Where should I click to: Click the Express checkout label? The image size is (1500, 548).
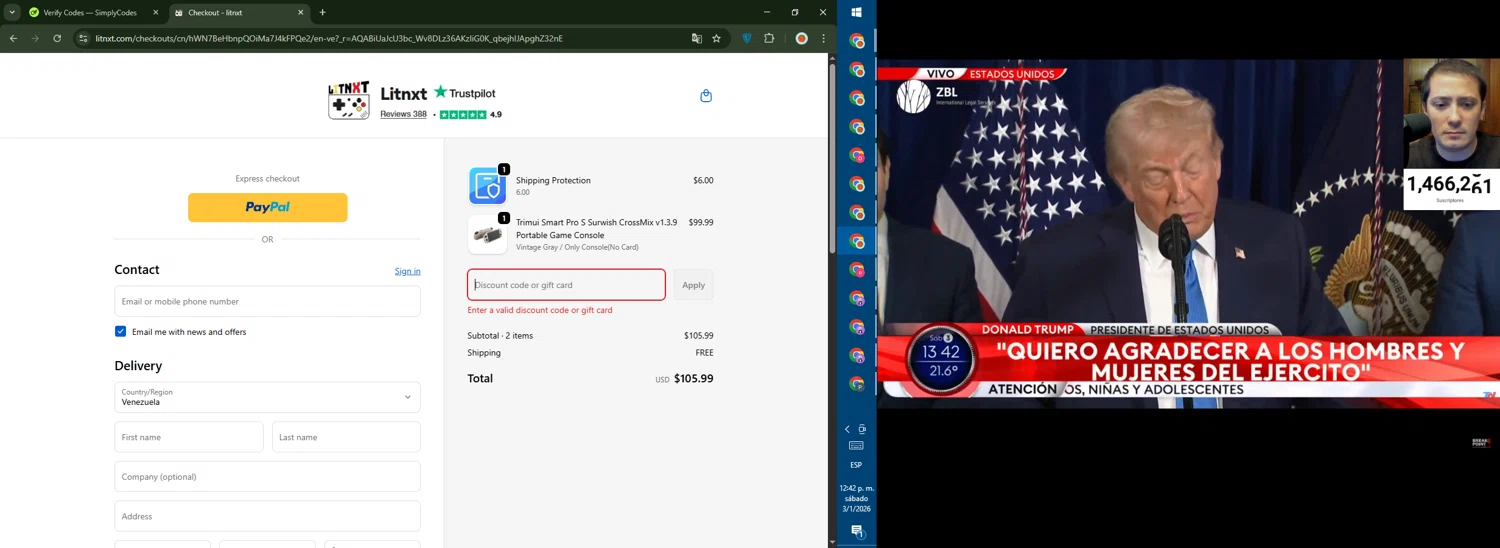coord(267,179)
